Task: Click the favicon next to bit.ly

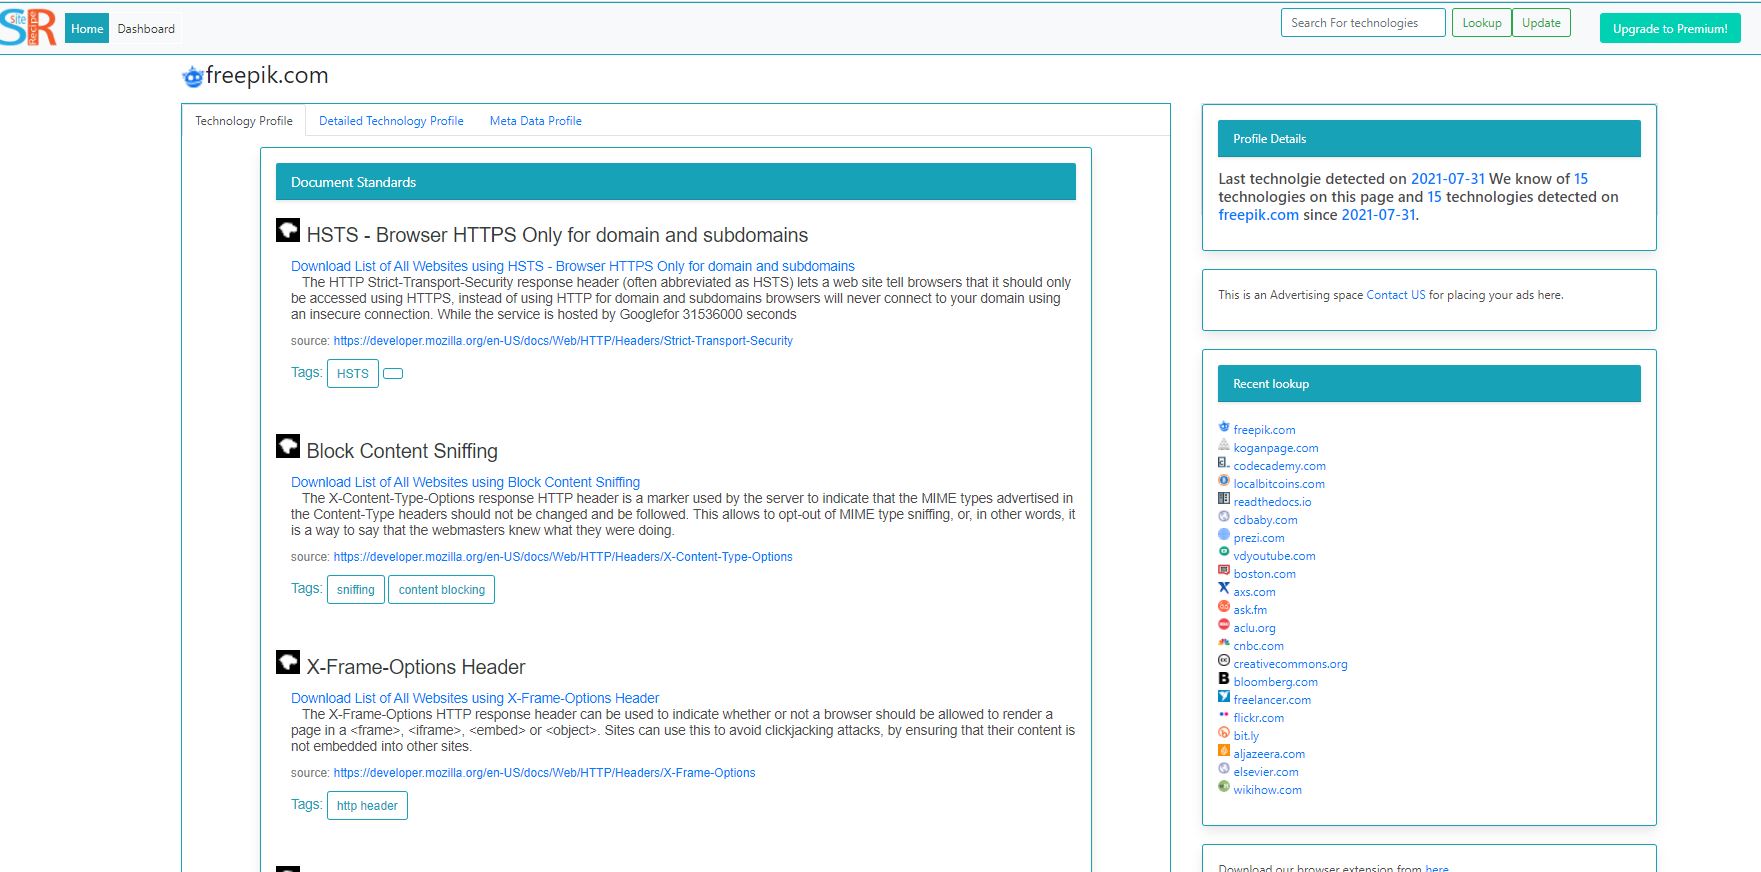Action: click(x=1224, y=733)
